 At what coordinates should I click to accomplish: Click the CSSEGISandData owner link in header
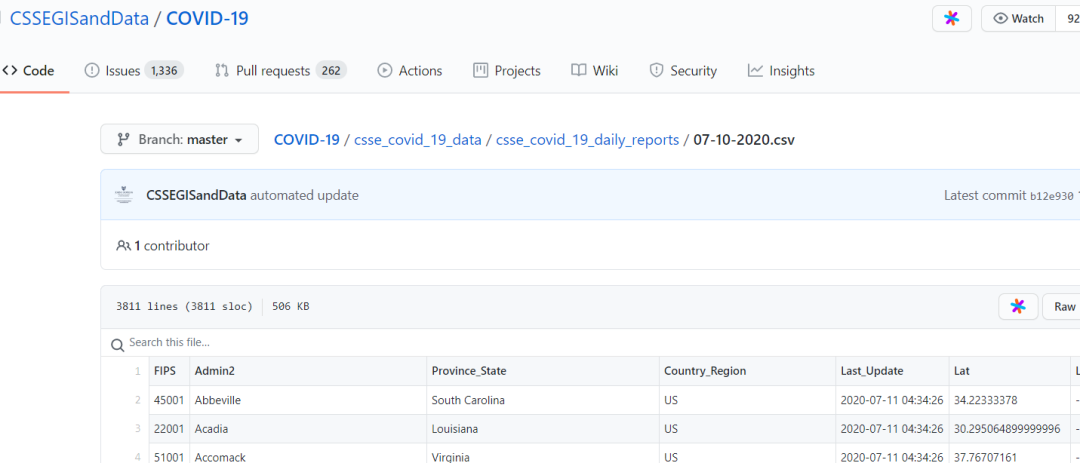pyautogui.click(x=79, y=19)
